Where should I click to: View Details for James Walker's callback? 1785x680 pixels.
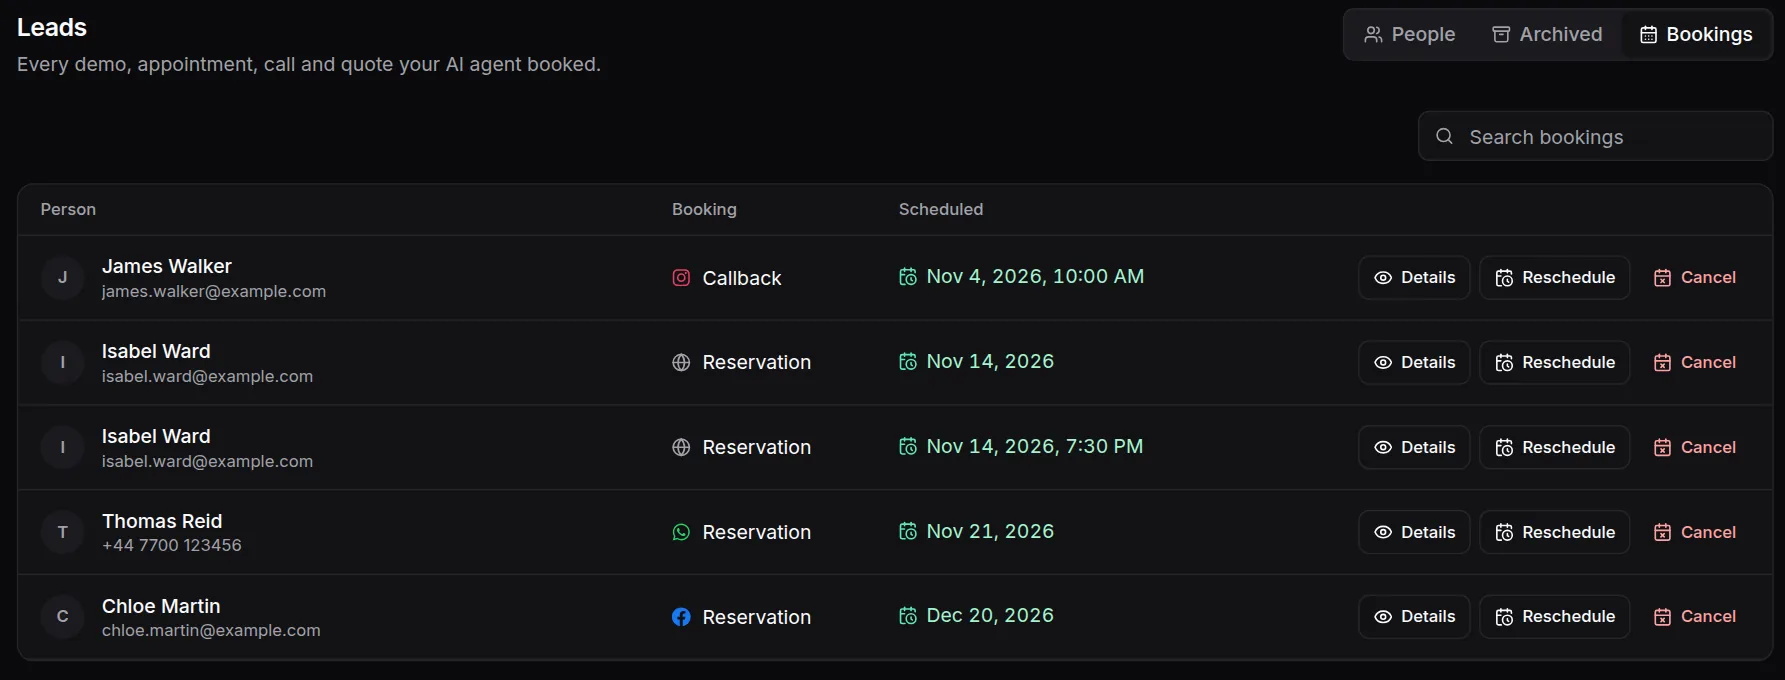pos(1414,277)
